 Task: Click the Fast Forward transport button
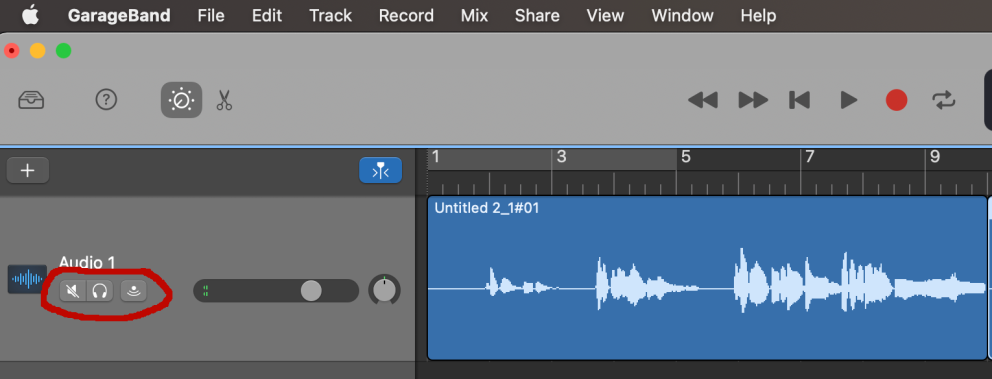click(x=753, y=100)
